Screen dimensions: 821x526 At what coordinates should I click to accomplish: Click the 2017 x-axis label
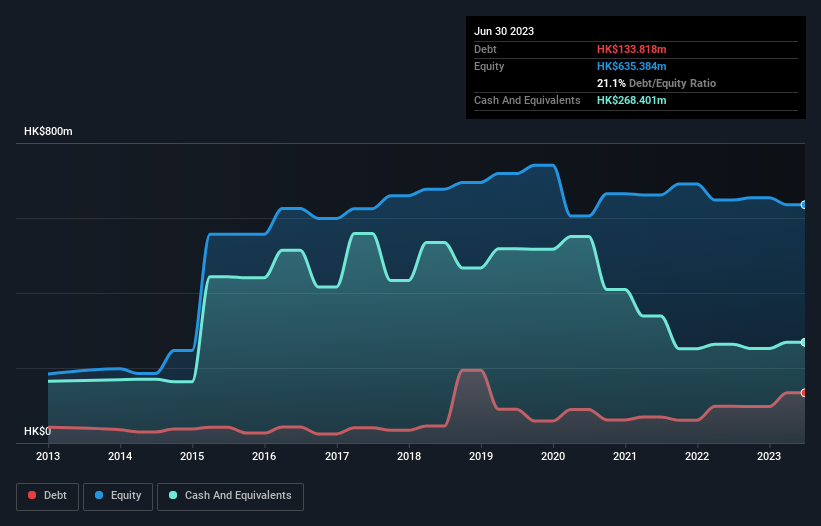click(337, 456)
